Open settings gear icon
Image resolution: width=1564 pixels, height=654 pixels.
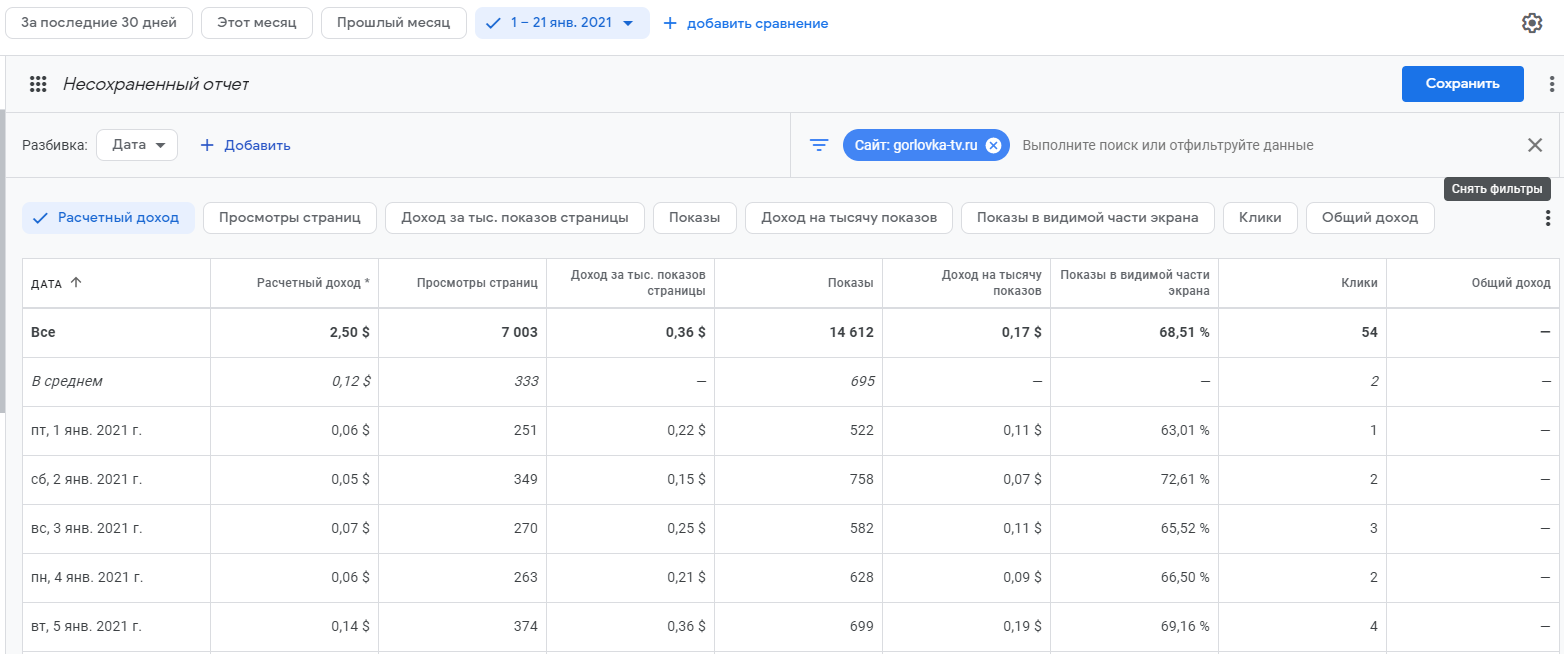point(1532,23)
